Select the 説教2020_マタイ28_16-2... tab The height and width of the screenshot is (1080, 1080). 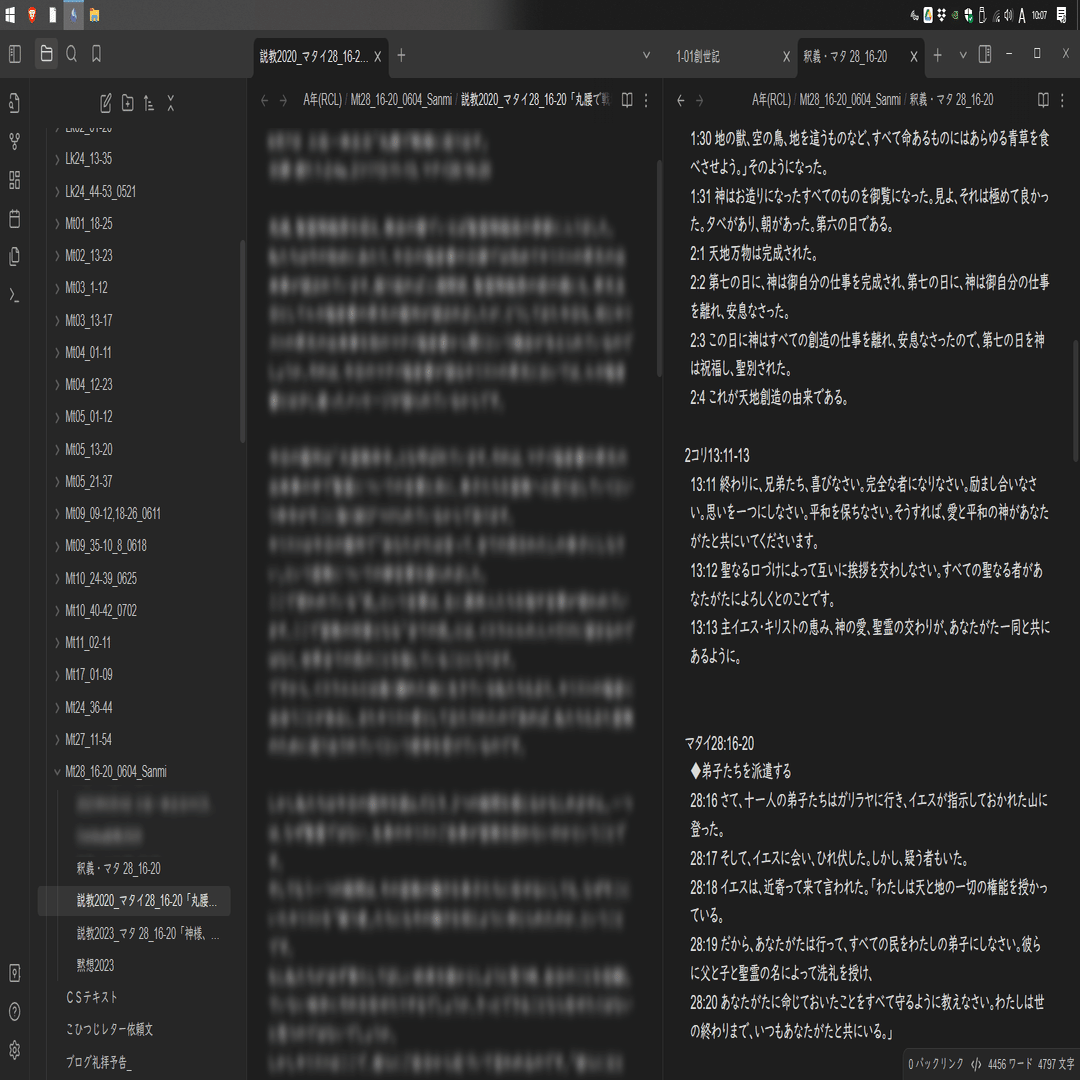click(x=313, y=57)
